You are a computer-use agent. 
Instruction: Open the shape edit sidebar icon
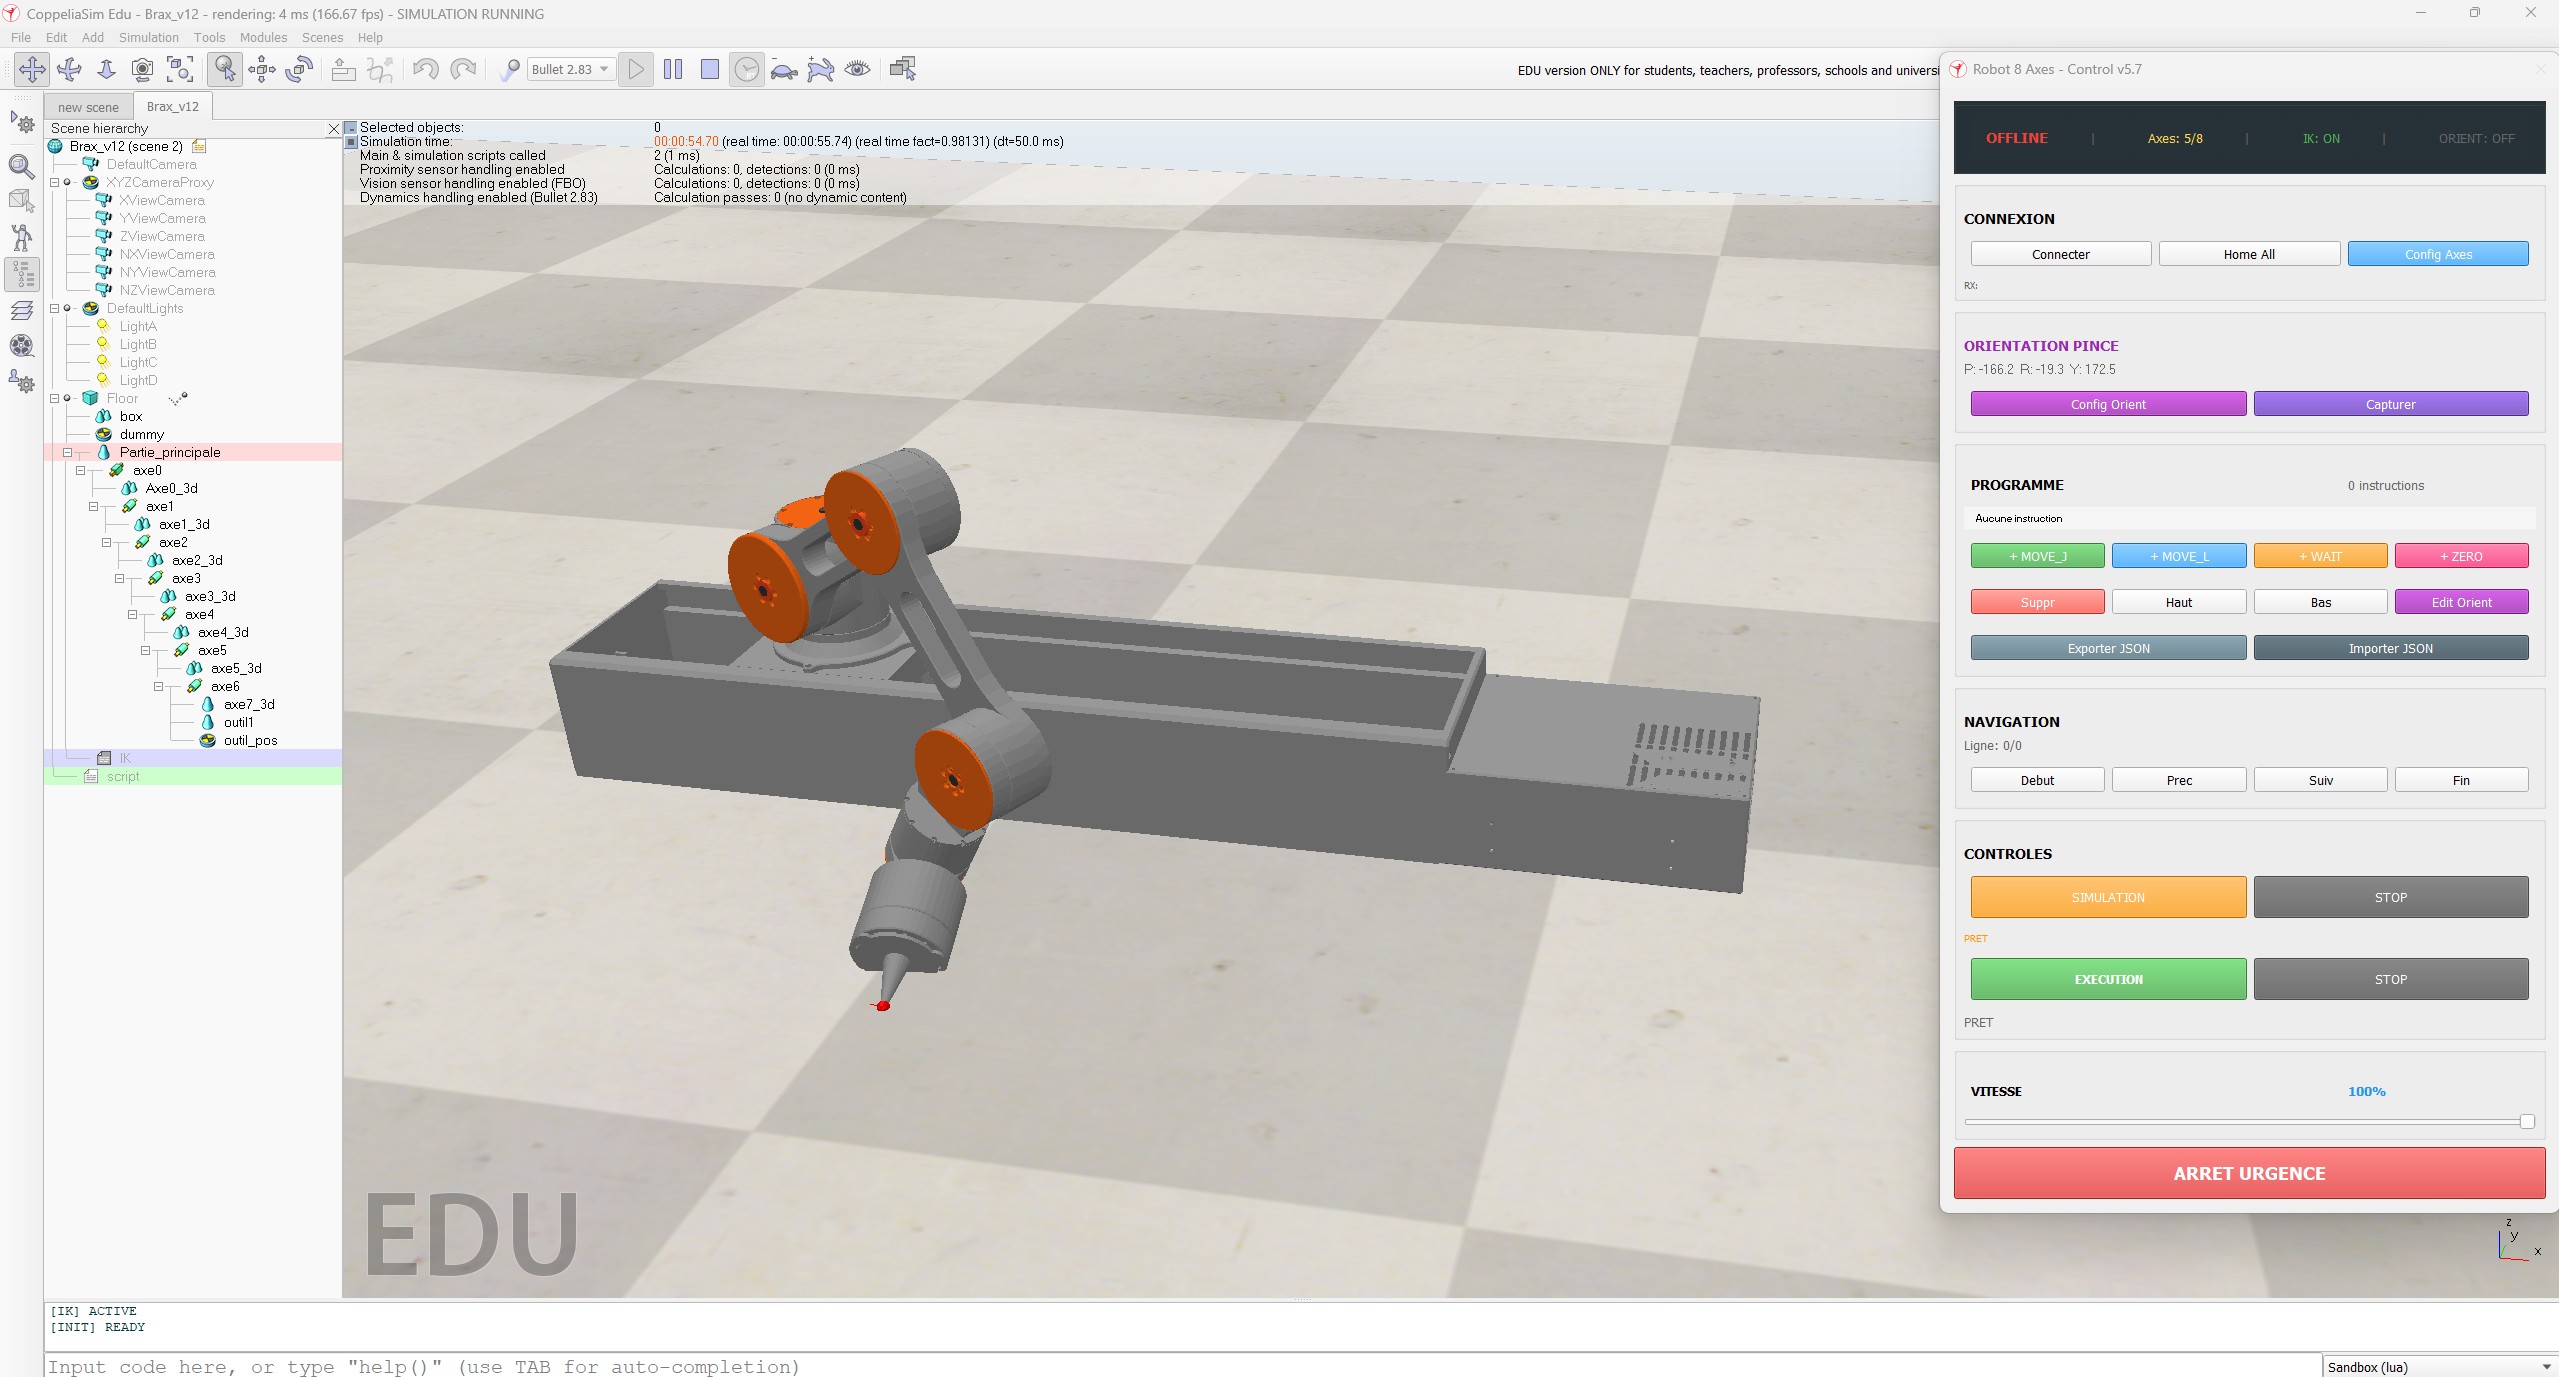point(22,201)
